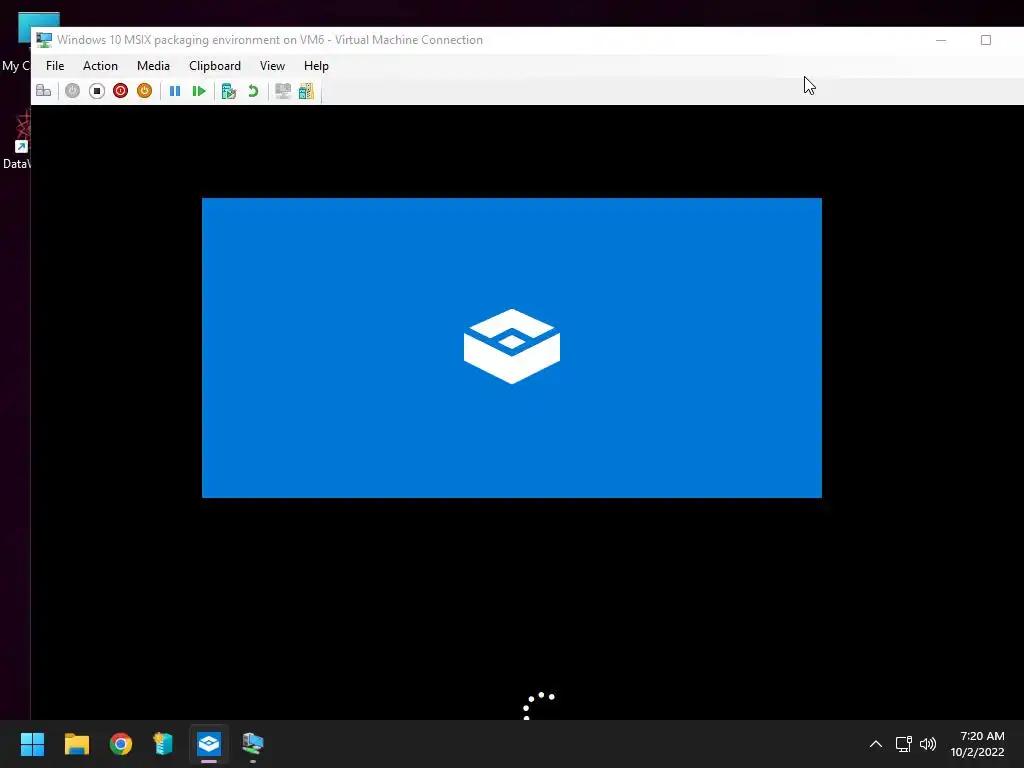The image size is (1024, 768).
Task: Open the Action menu
Action: [x=100, y=66]
